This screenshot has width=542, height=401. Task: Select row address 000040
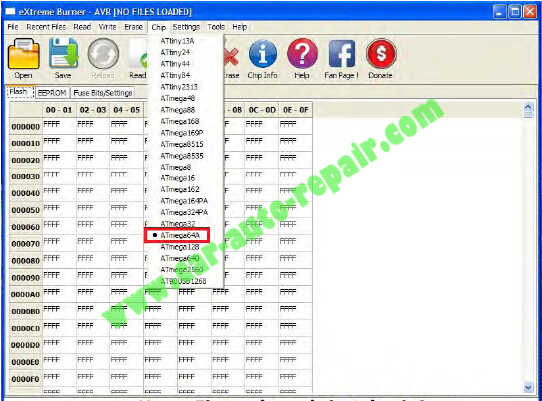(26, 193)
